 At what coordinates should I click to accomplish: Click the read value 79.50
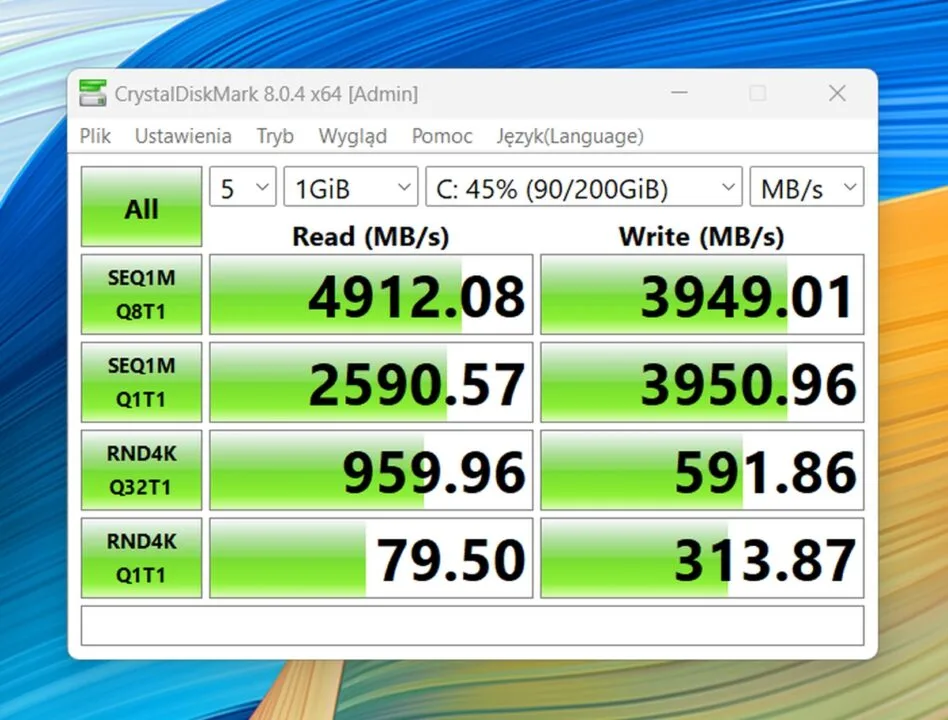click(371, 557)
